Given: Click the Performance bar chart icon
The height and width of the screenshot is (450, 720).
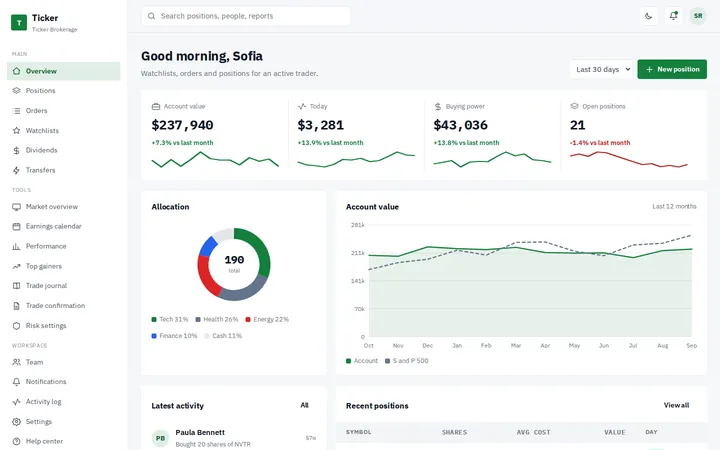Looking at the screenshot, I should [x=17, y=247].
